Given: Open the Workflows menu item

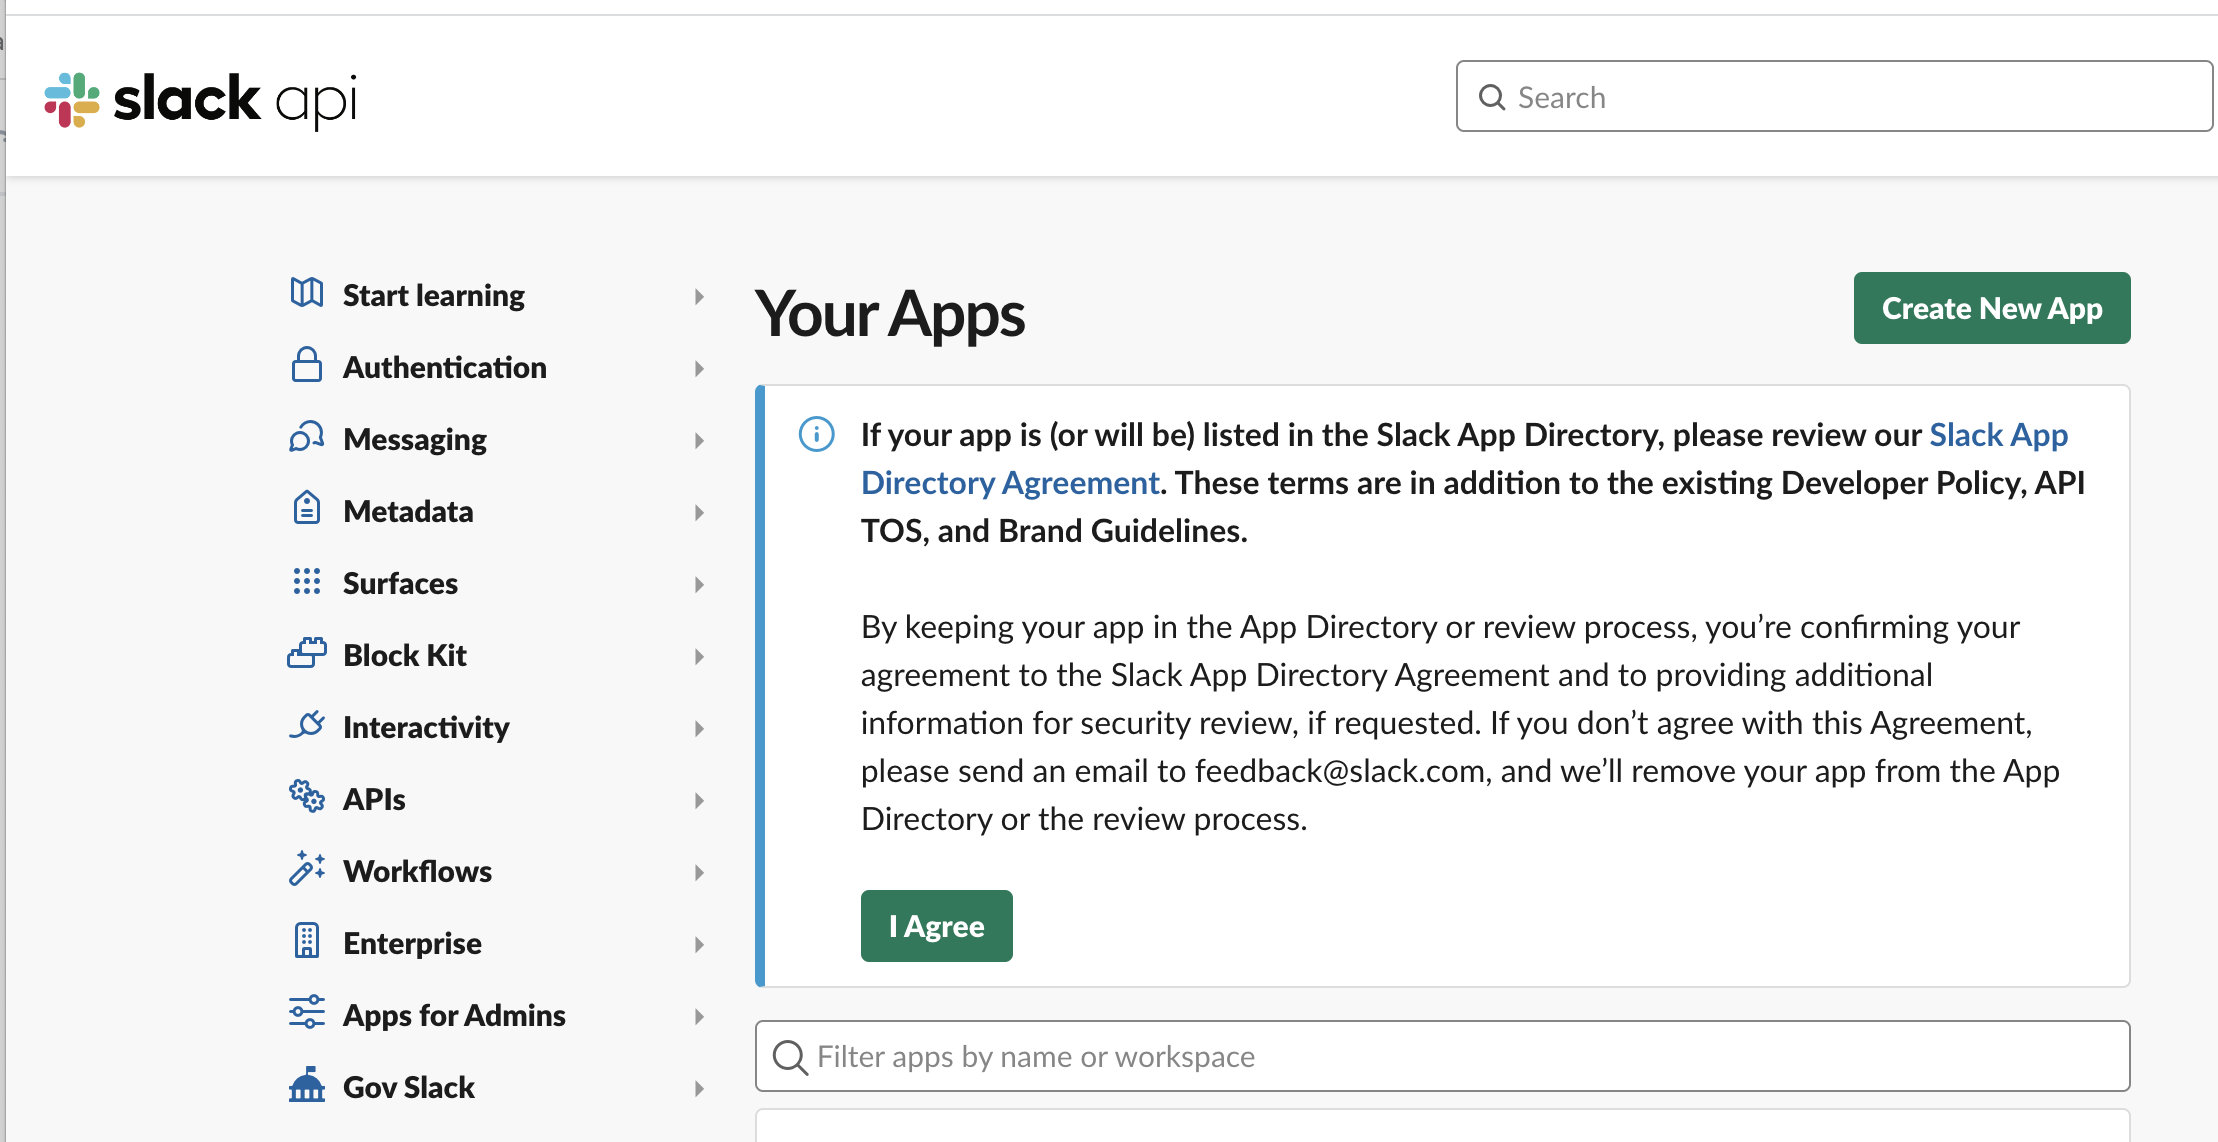Looking at the screenshot, I should (417, 871).
